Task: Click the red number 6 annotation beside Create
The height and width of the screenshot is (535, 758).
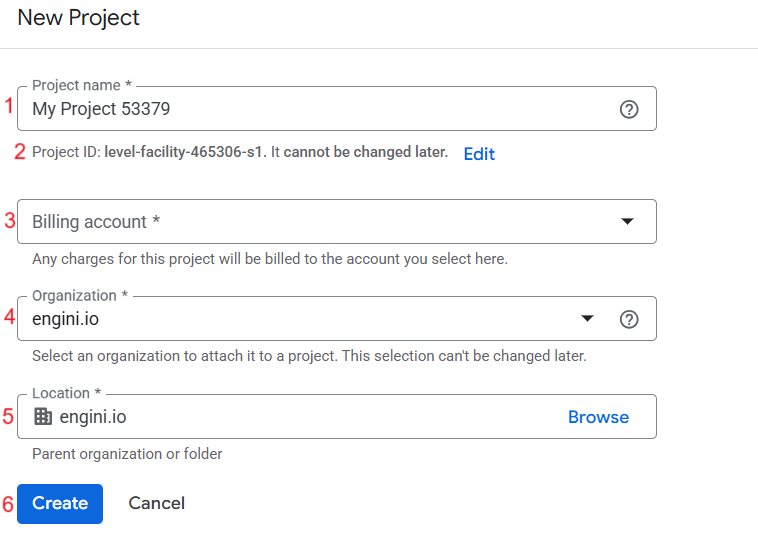Action: click(8, 505)
